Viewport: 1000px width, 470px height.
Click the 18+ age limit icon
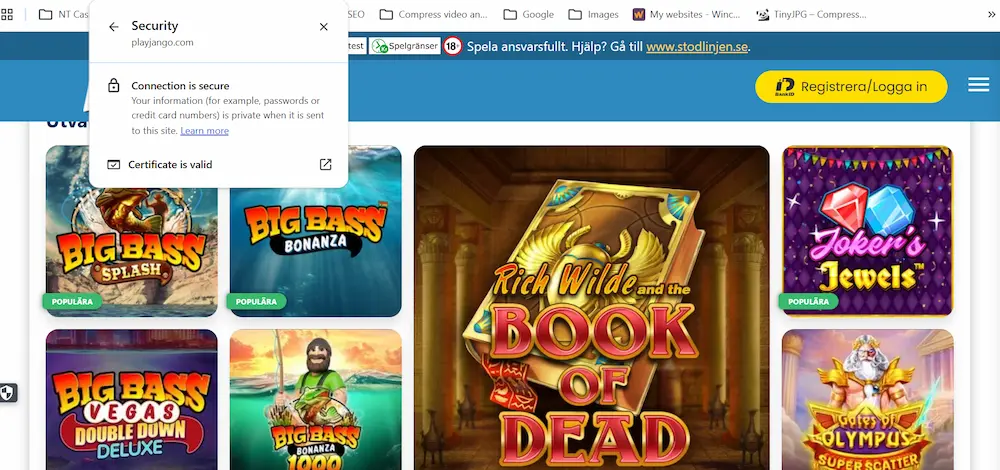pos(452,46)
